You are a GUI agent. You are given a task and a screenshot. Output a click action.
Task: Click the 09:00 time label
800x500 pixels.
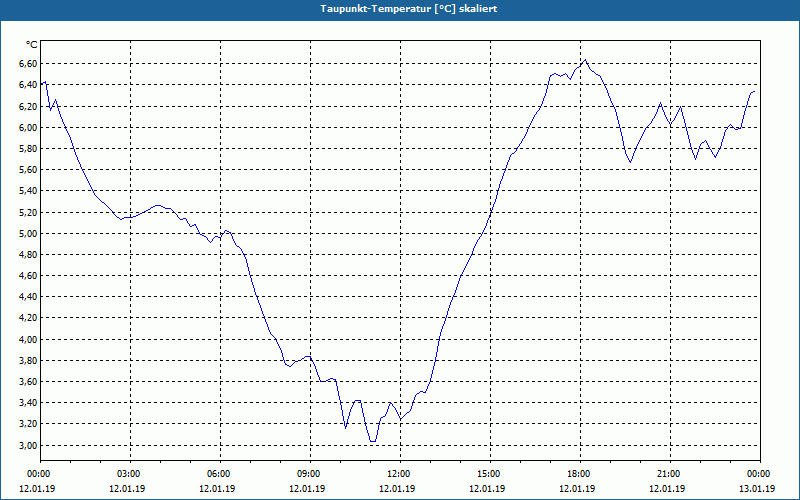tap(310, 474)
